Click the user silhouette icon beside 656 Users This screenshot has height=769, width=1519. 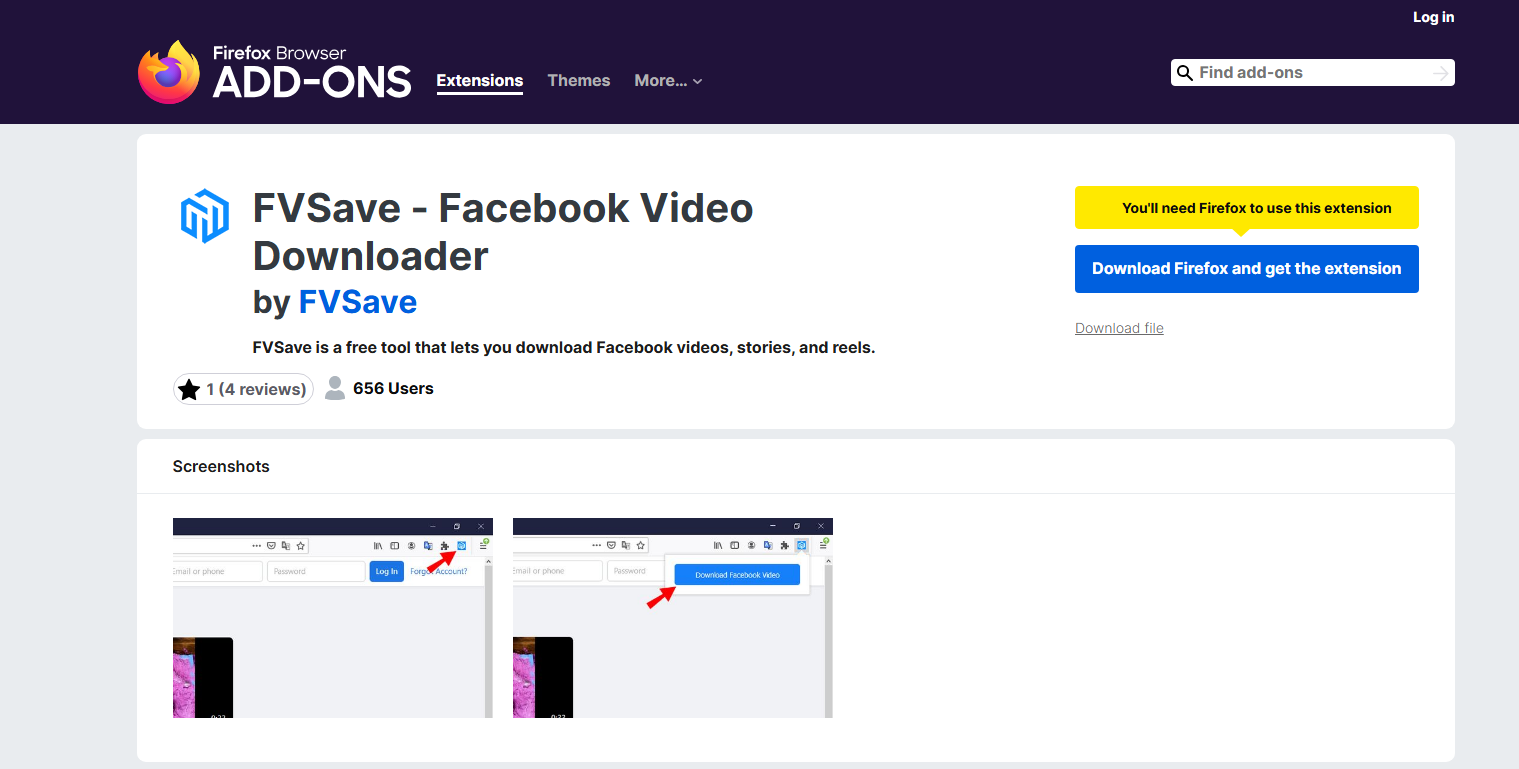click(335, 388)
